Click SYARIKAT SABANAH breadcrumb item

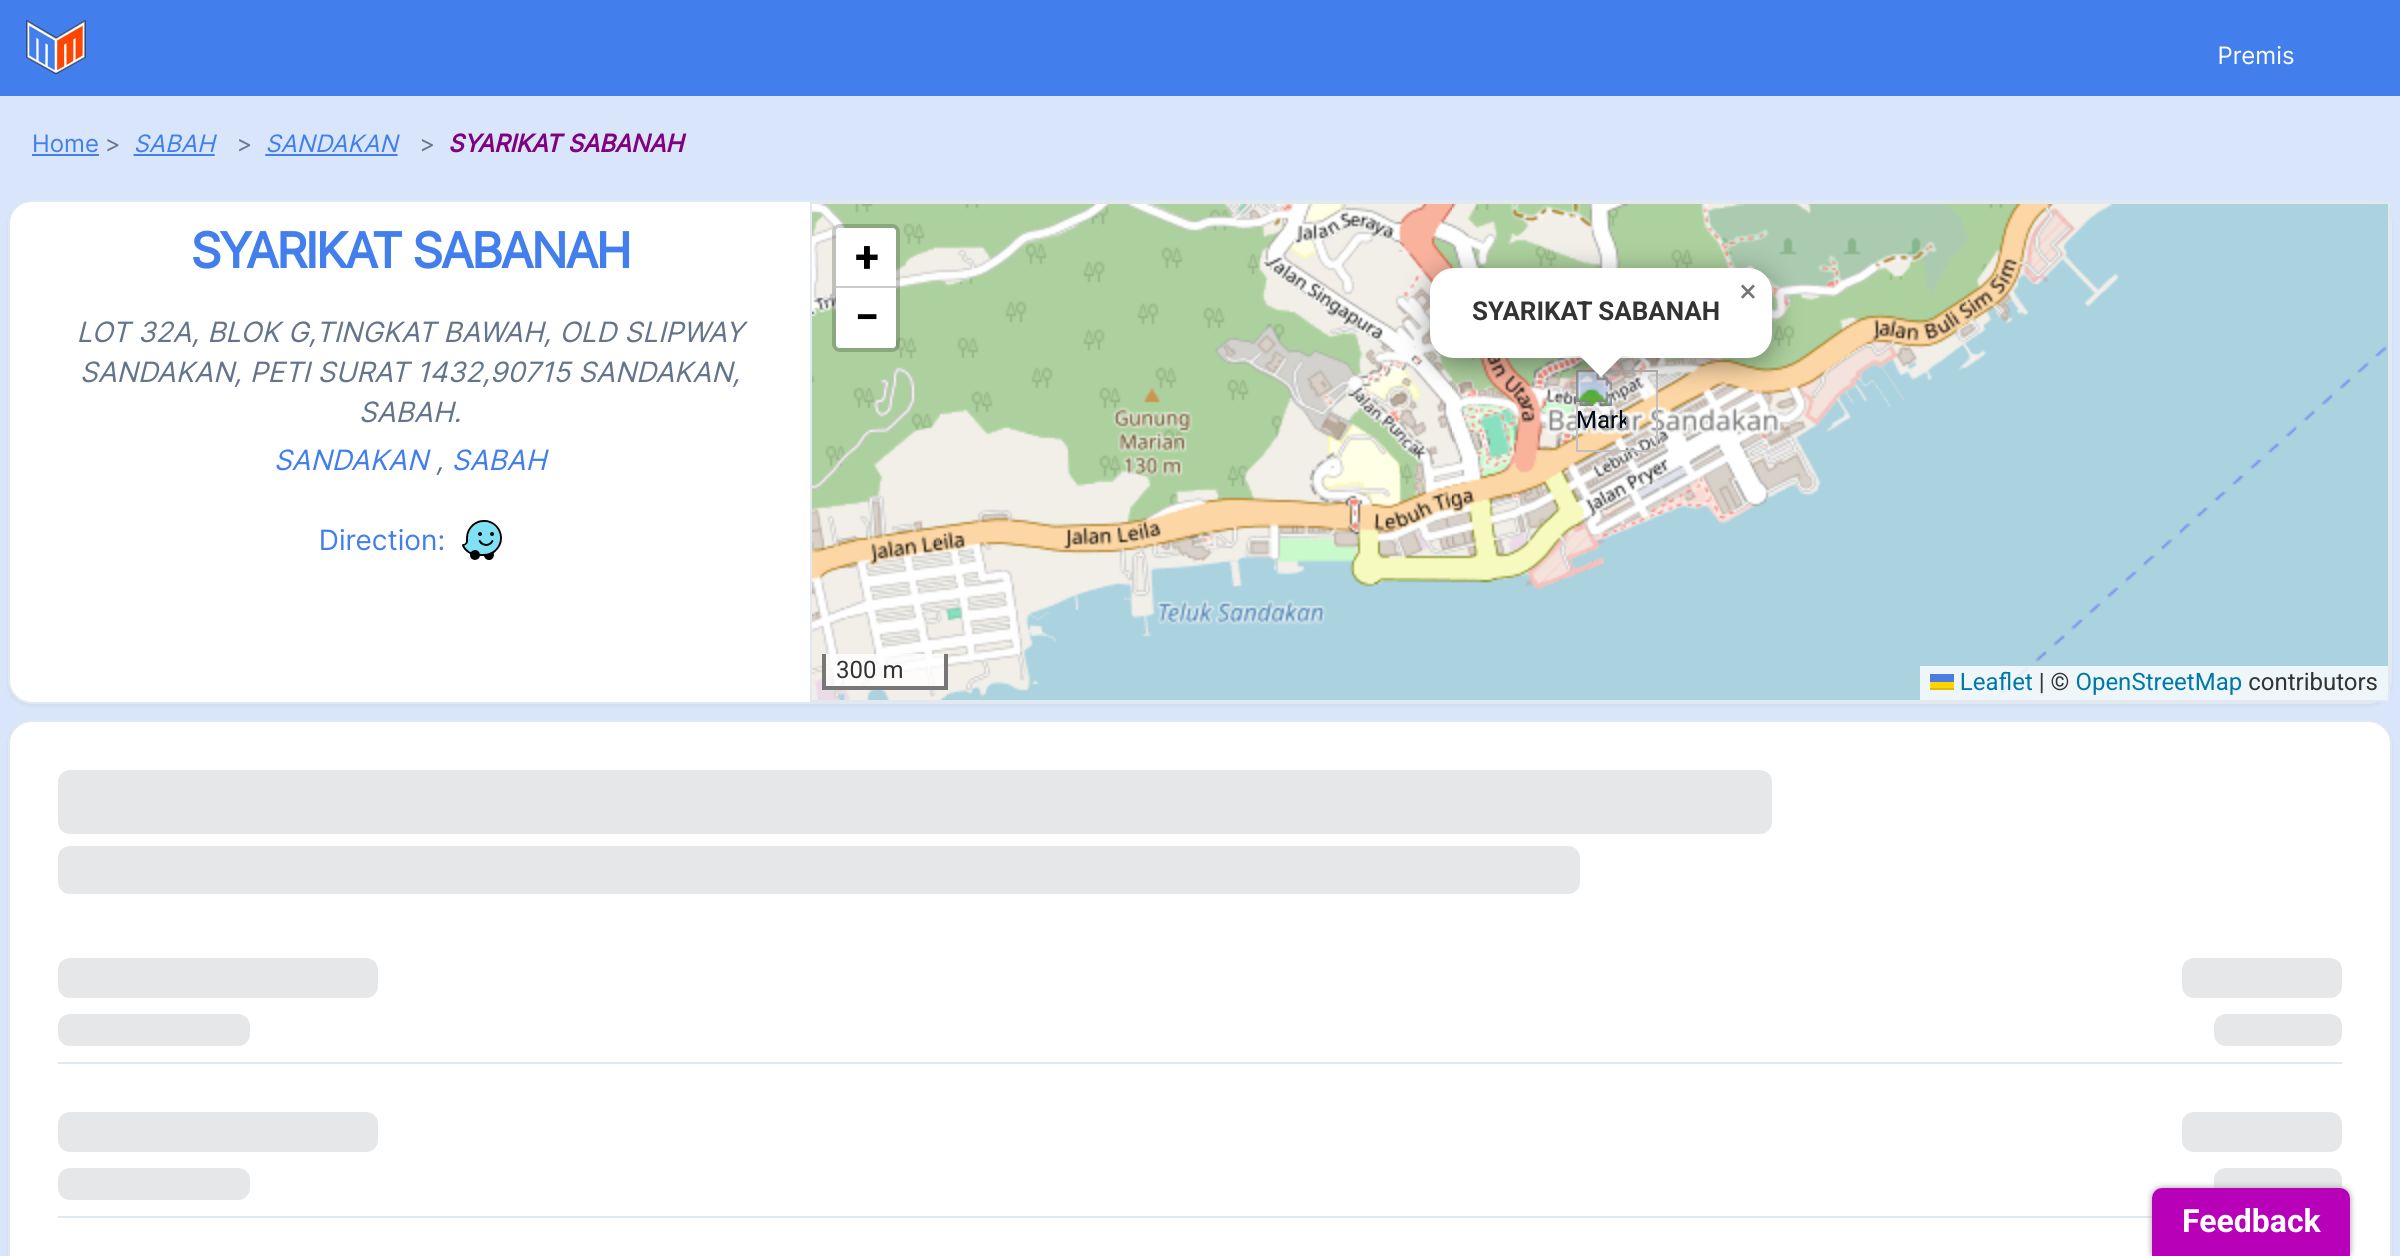coord(567,144)
